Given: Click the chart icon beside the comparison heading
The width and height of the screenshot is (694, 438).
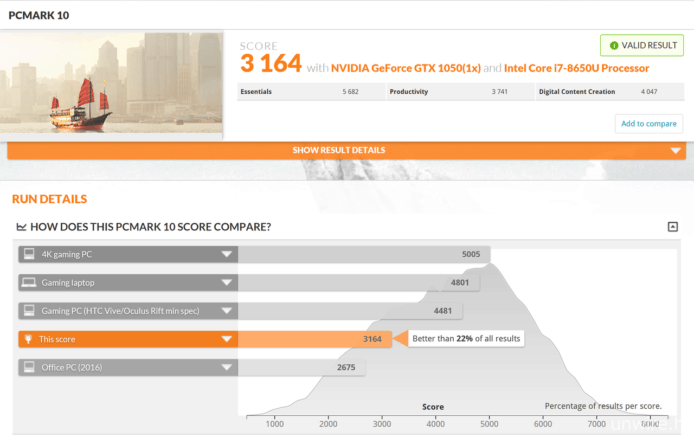Looking at the screenshot, I should point(21,227).
